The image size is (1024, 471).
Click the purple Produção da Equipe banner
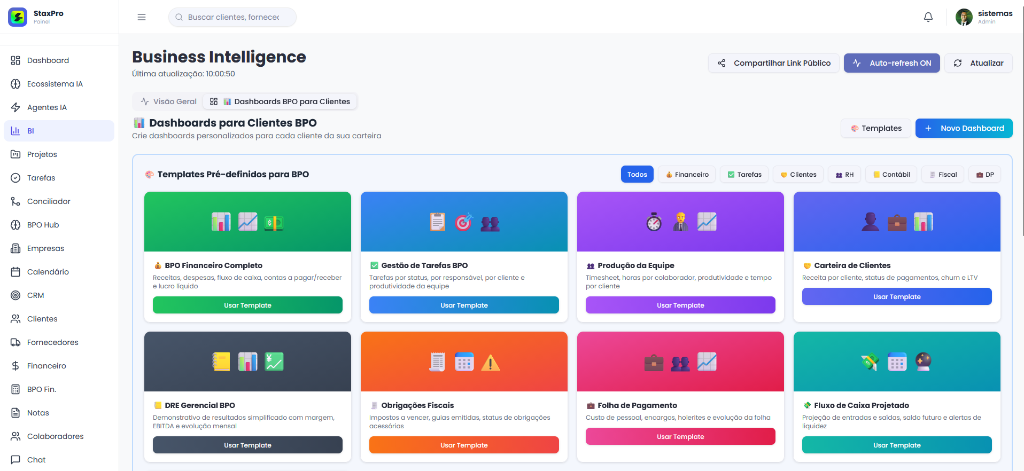tap(680, 222)
